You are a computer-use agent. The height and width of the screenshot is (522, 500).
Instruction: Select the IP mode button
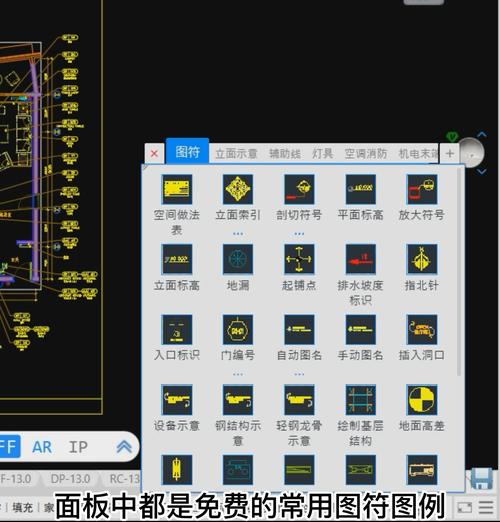pyautogui.click(x=78, y=447)
